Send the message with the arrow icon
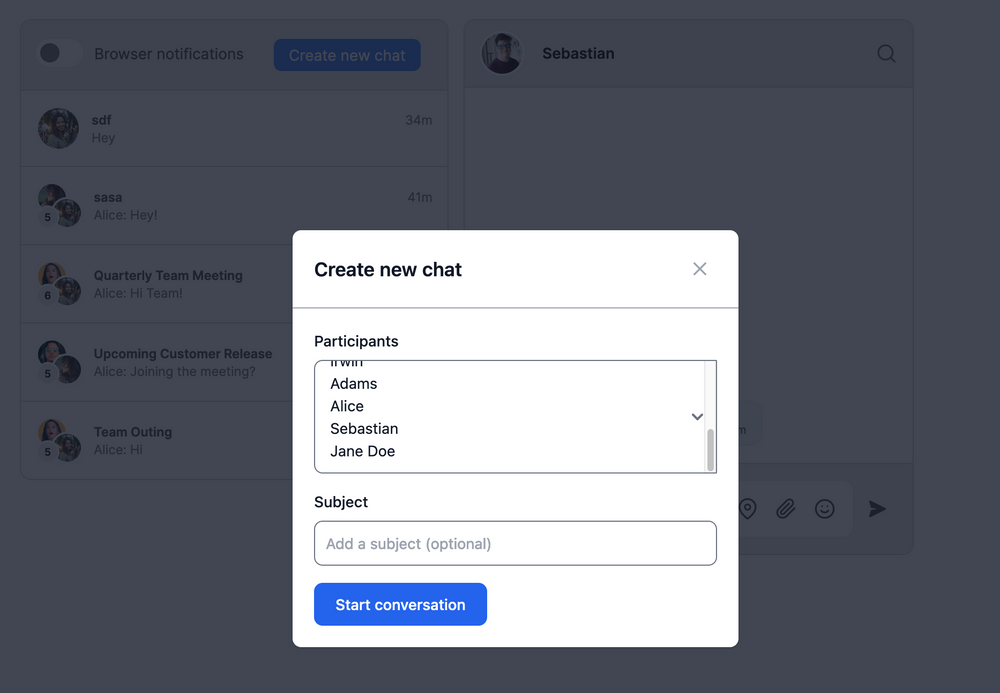The height and width of the screenshot is (693, 1000). point(877,509)
